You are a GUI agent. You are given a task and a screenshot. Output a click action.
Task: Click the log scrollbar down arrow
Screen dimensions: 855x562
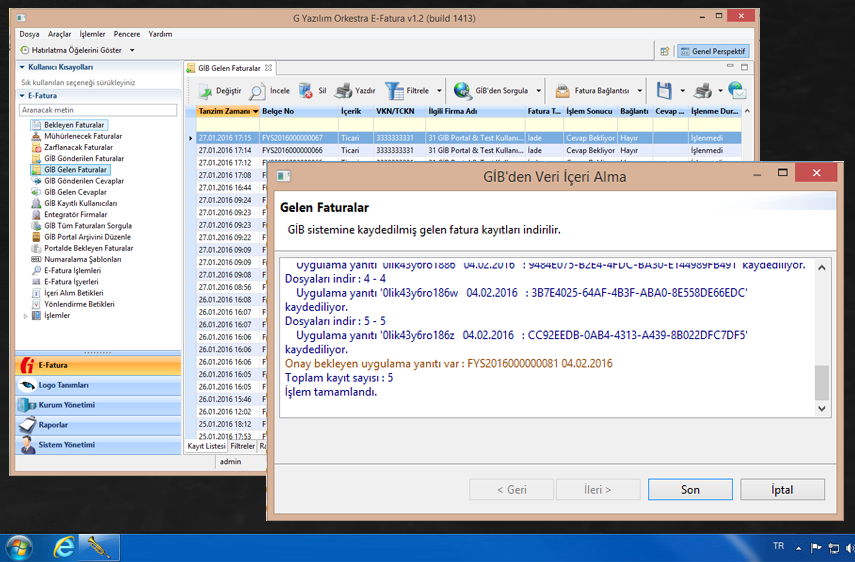(822, 408)
